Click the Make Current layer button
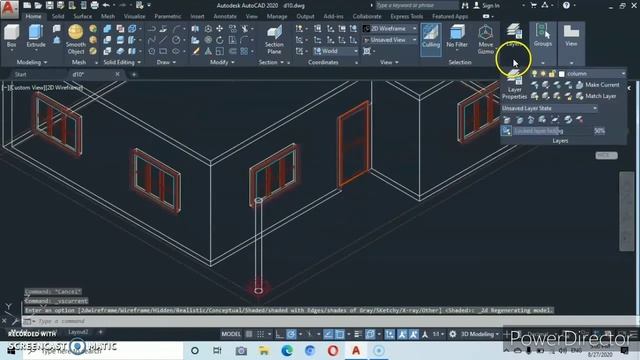The image size is (640, 360). coord(598,85)
